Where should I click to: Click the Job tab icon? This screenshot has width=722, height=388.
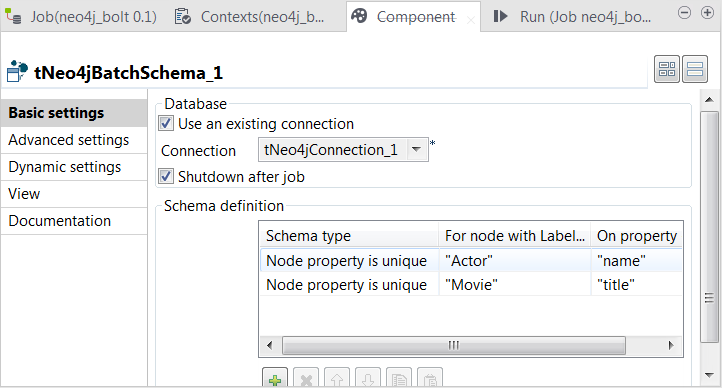pos(13,16)
